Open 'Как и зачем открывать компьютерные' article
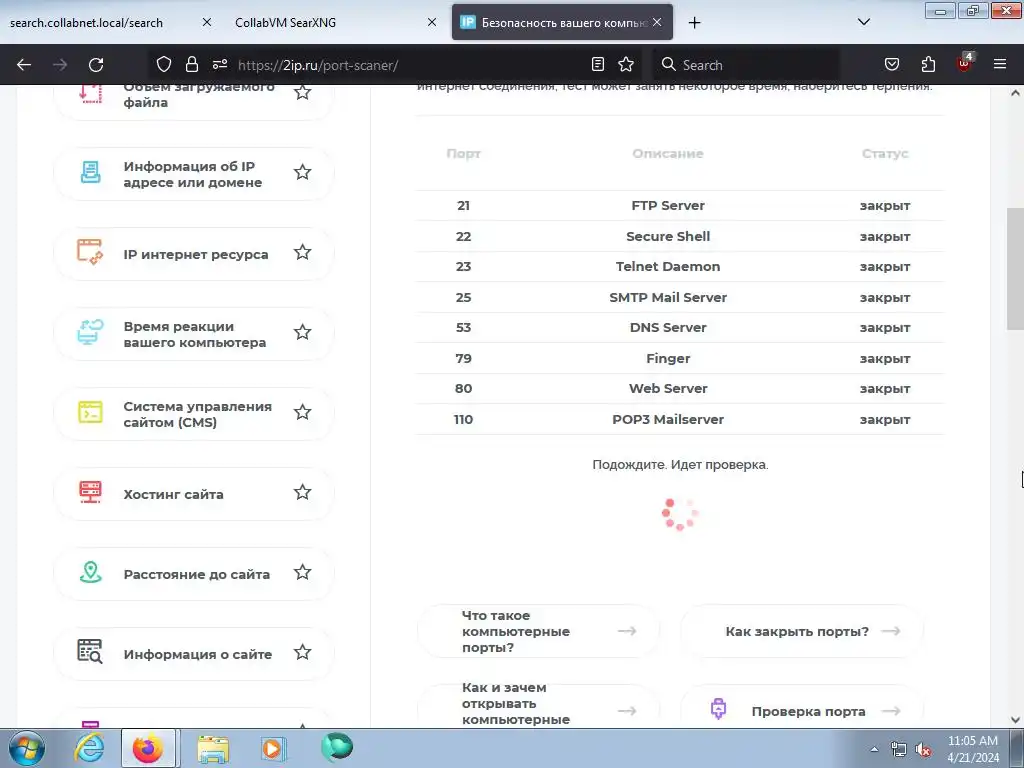Viewport: 1024px width, 768px height. pos(539,705)
